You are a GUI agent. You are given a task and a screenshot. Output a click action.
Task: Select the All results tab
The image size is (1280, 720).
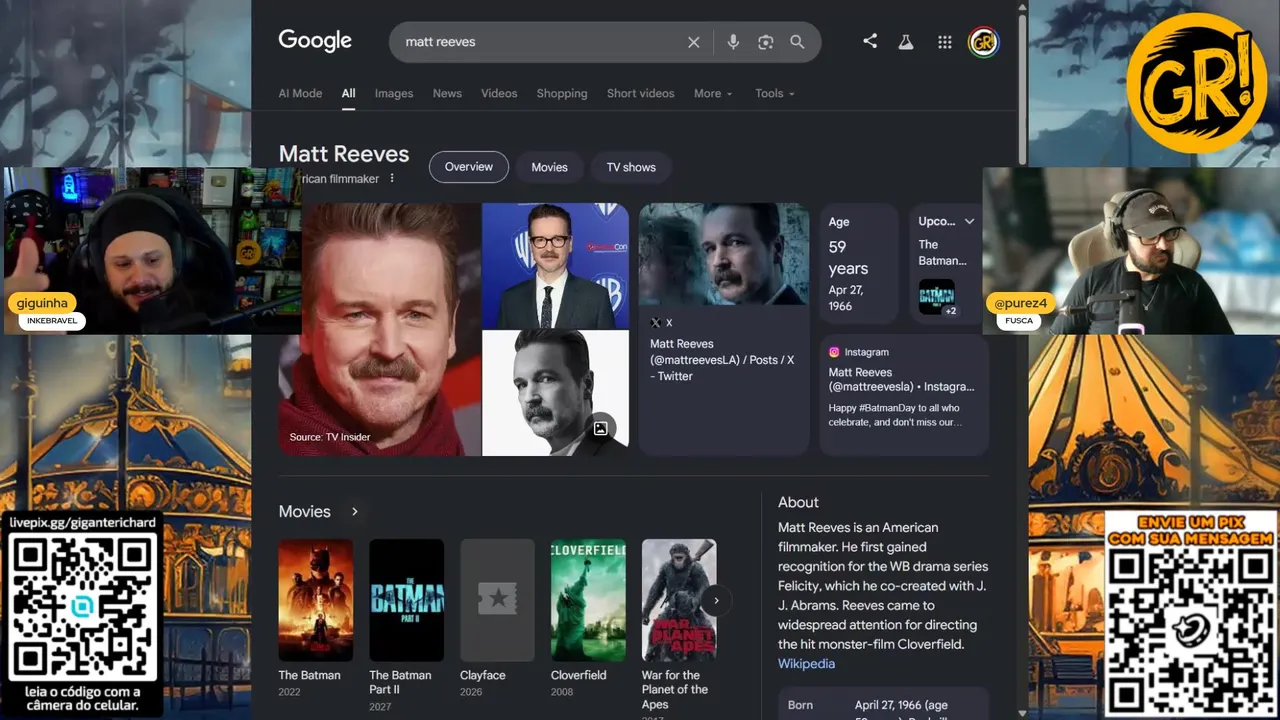coord(348,93)
